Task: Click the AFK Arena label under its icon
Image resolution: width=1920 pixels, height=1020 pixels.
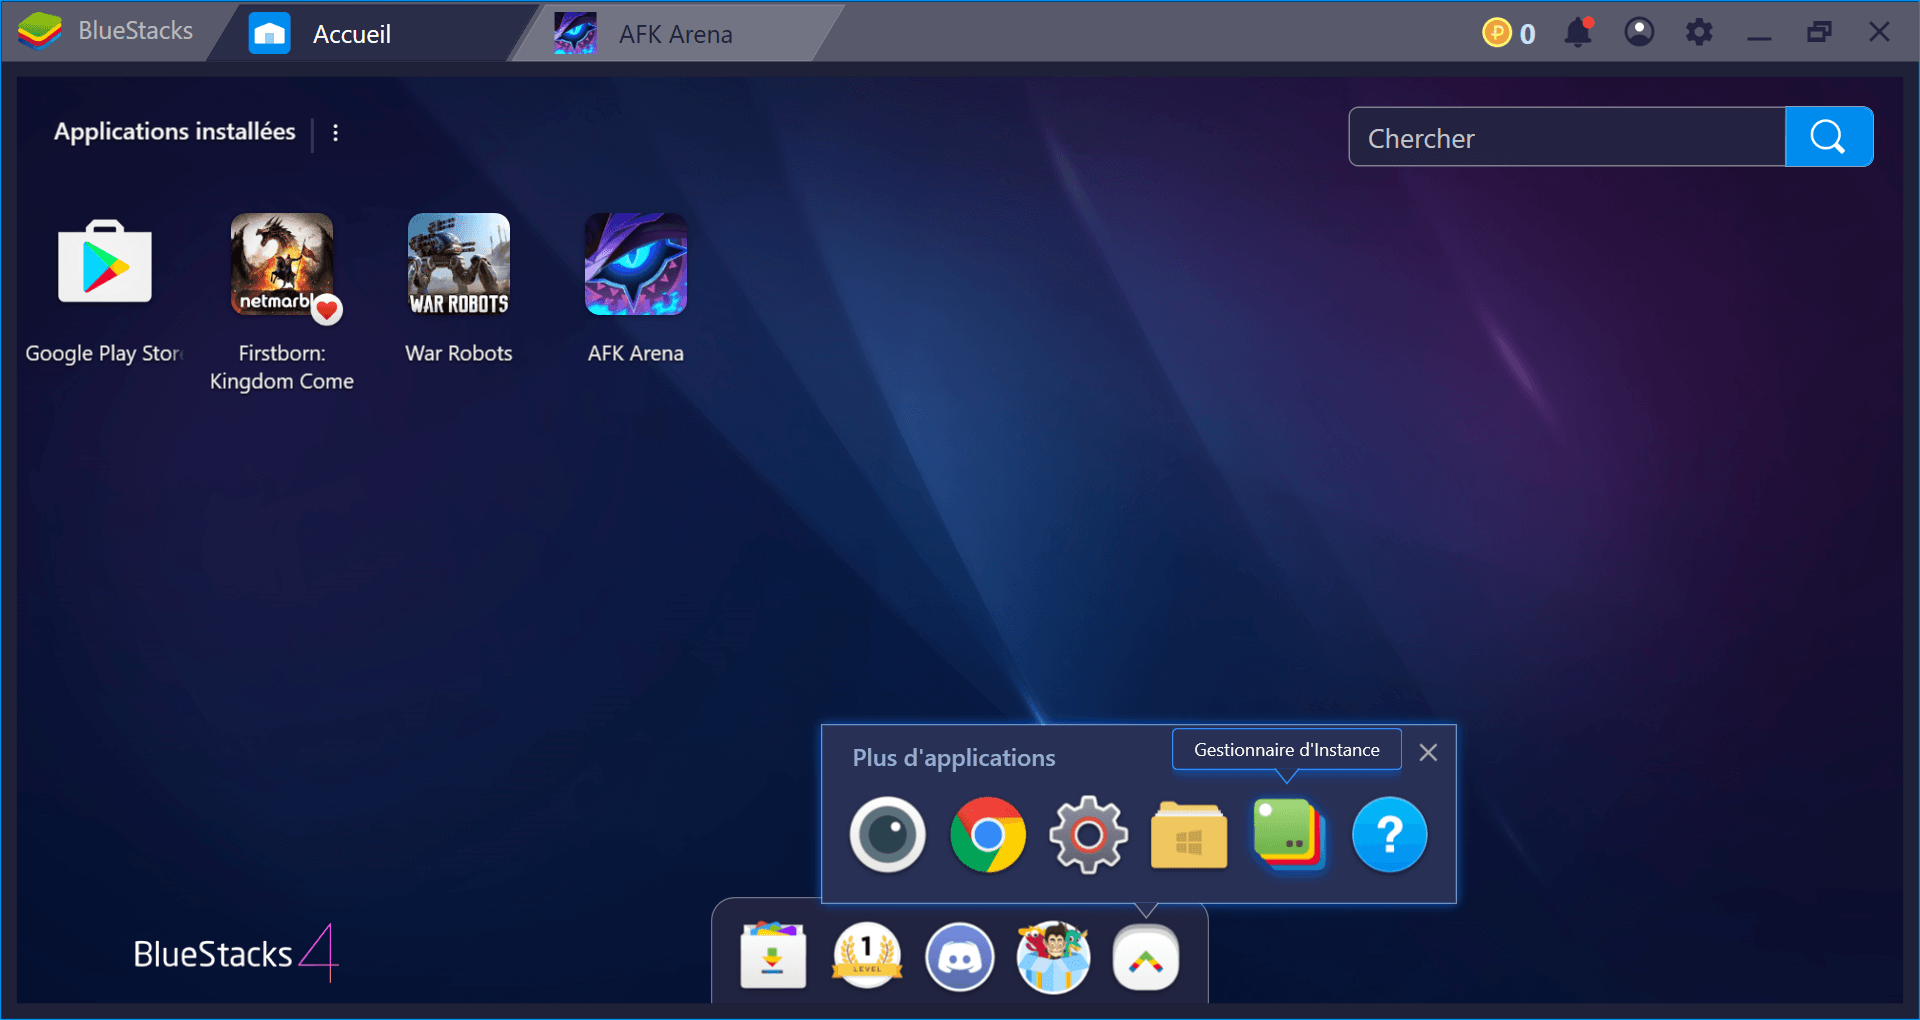Action: click(636, 353)
